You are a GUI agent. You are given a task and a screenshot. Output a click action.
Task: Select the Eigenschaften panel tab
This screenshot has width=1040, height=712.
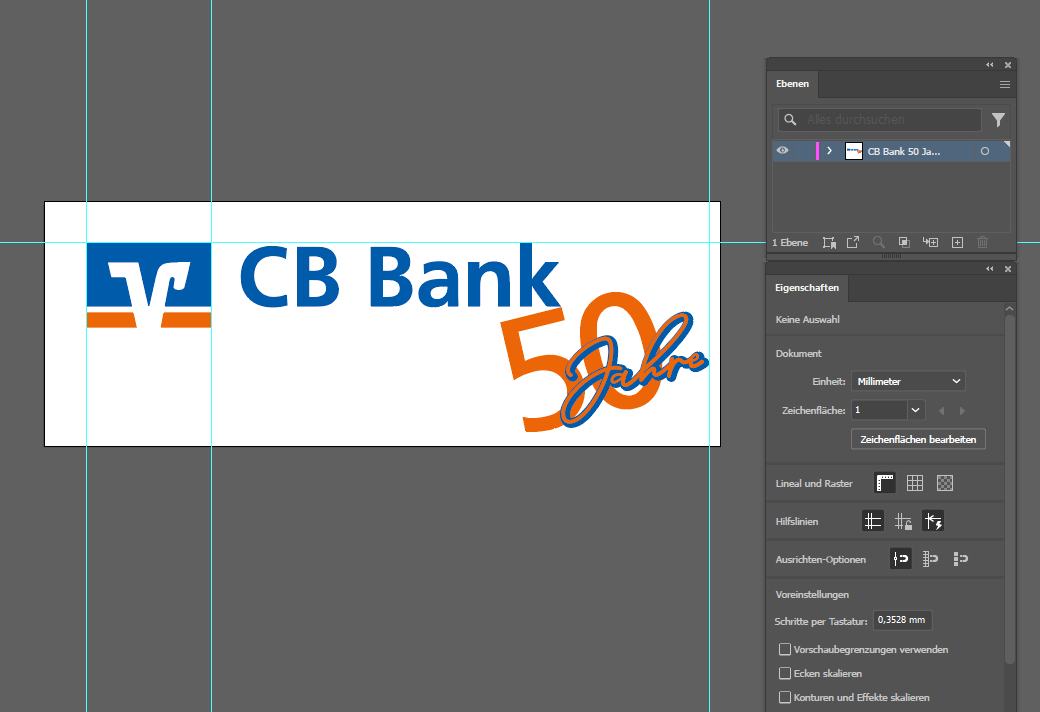807,288
